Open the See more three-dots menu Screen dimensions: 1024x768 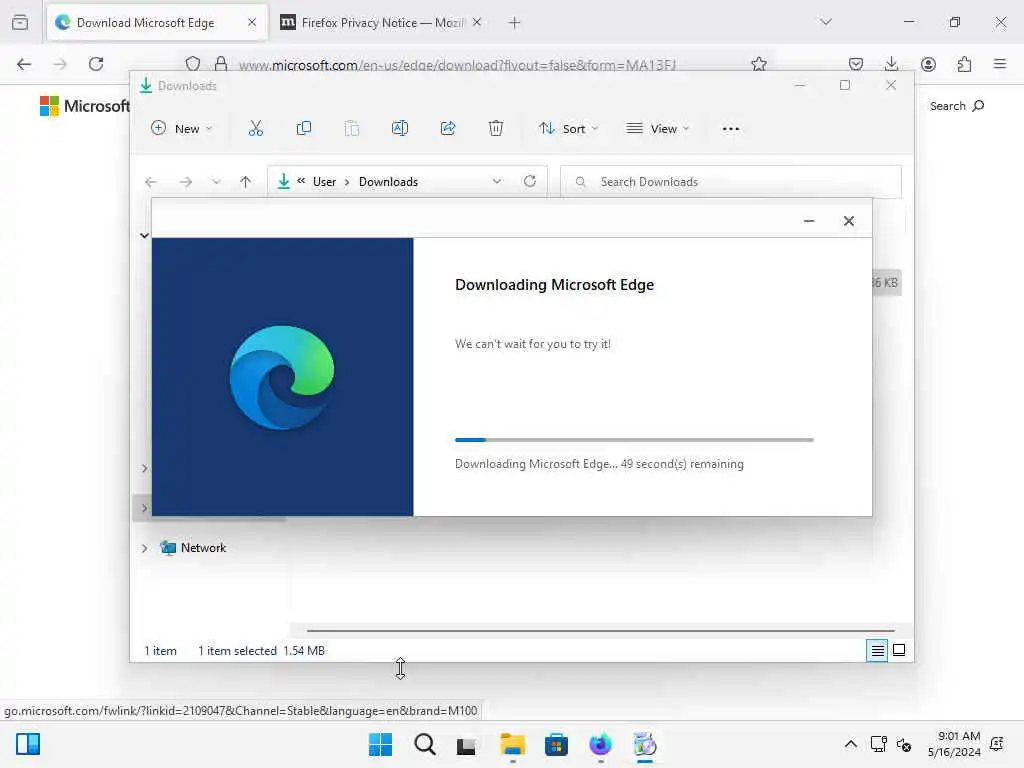tap(731, 129)
